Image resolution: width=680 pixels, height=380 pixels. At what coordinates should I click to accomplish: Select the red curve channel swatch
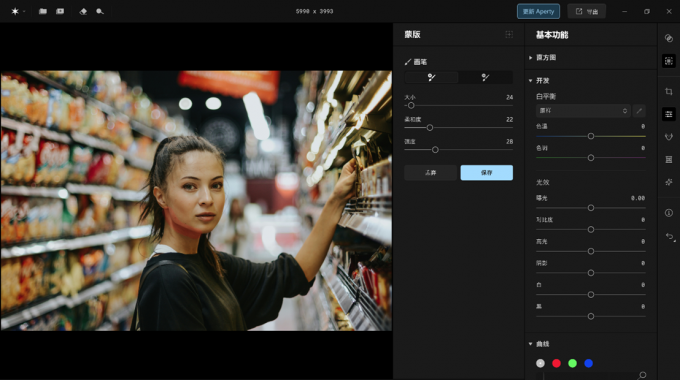tap(556, 363)
